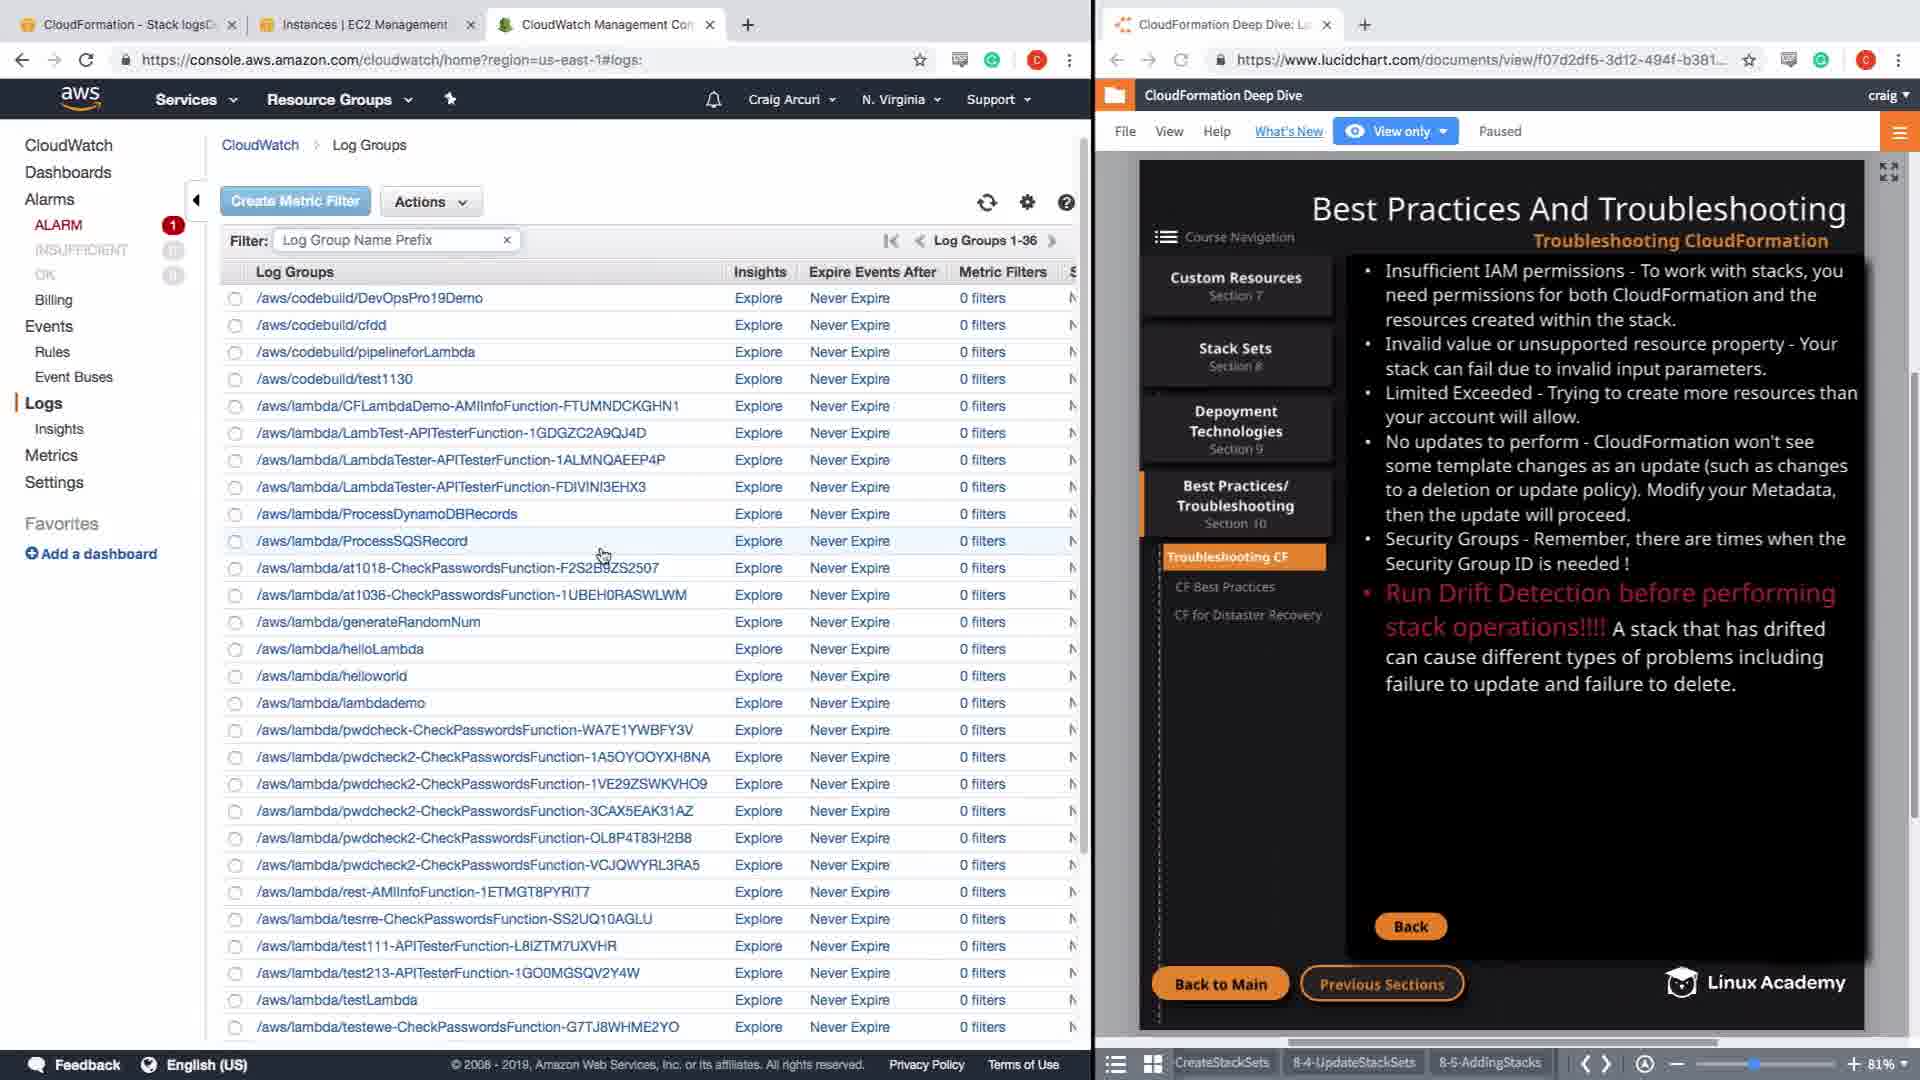Image resolution: width=1920 pixels, height=1080 pixels.
Task: Open the Lucidchart File menu
Action: 1125,131
